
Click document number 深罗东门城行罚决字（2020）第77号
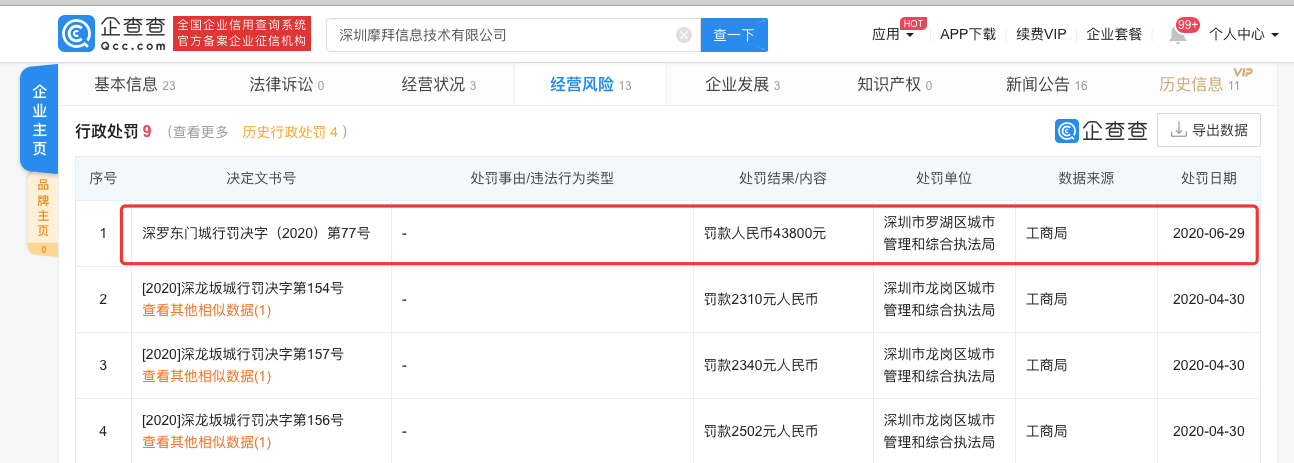coord(256,233)
